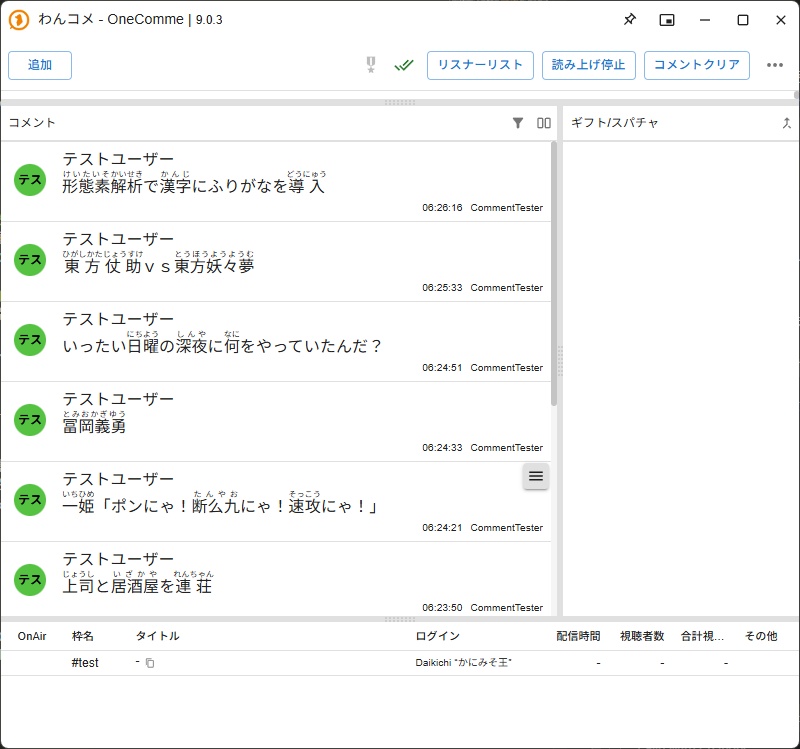Click the OneComme app logo icon
This screenshot has width=800, height=749.
point(19,20)
